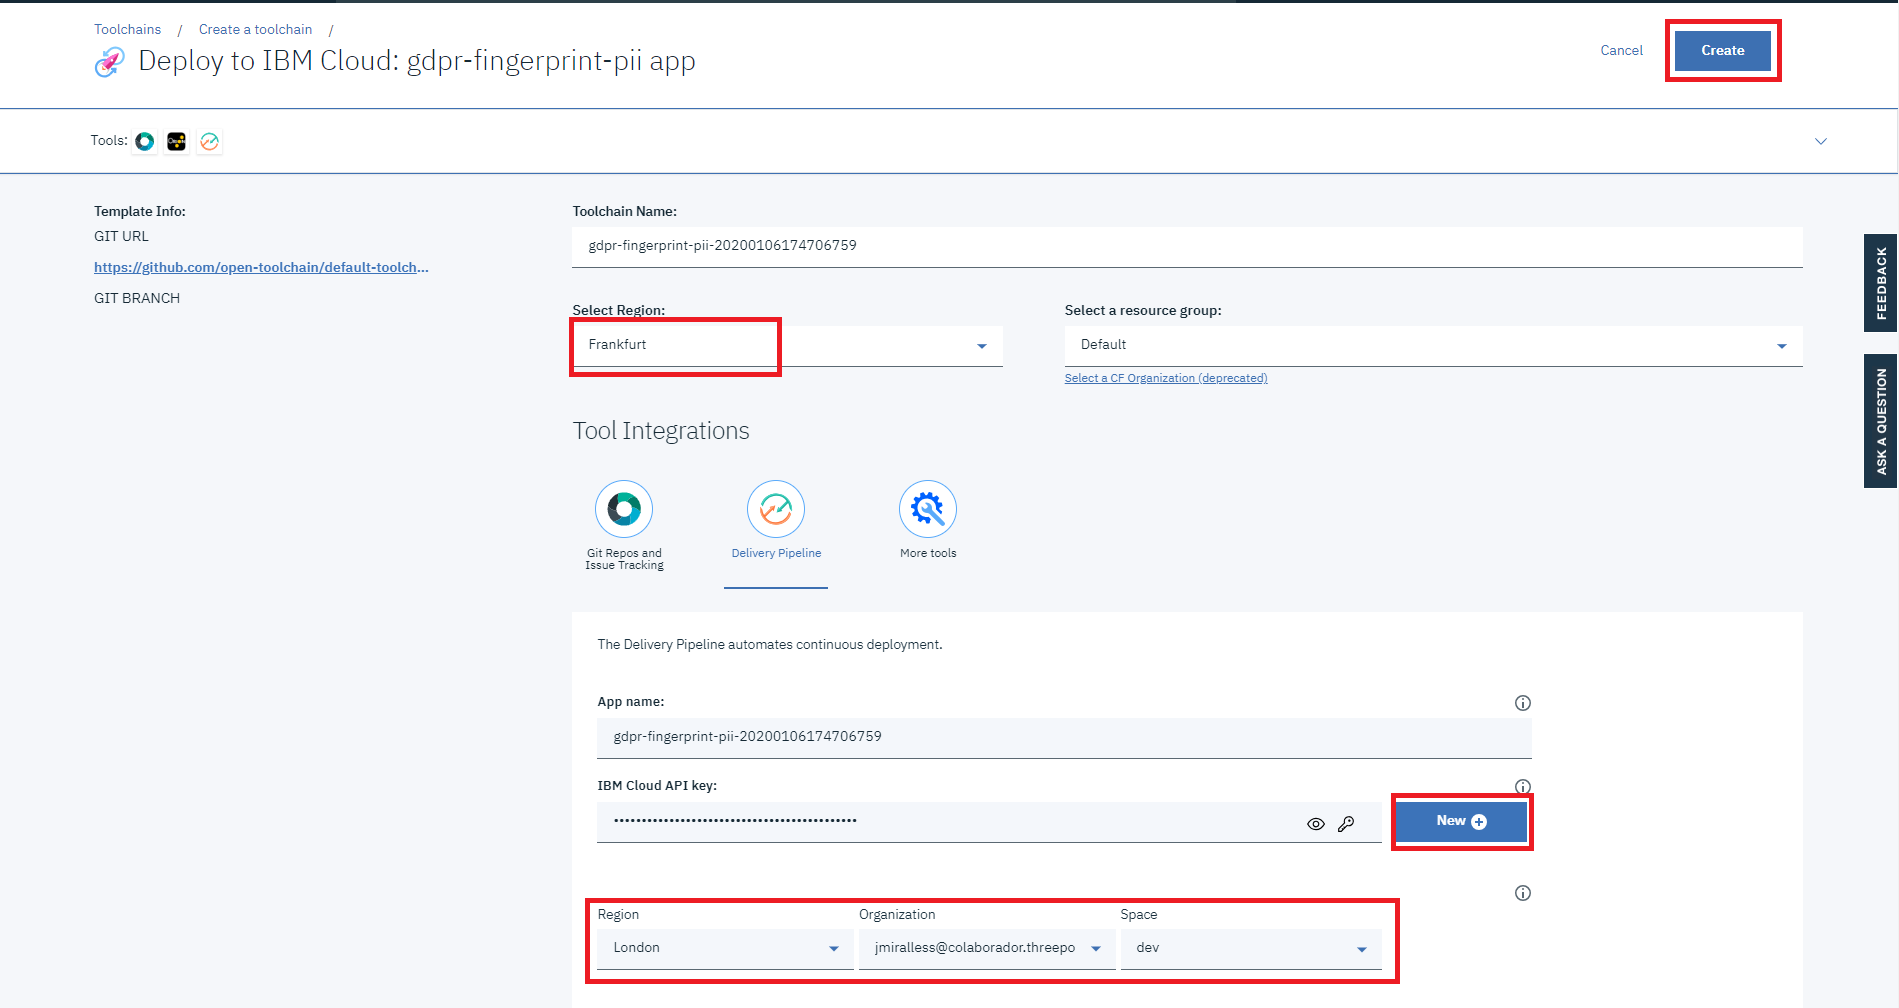Open the Toolchains breadcrumb
1899x1008 pixels.
[127, 30]
